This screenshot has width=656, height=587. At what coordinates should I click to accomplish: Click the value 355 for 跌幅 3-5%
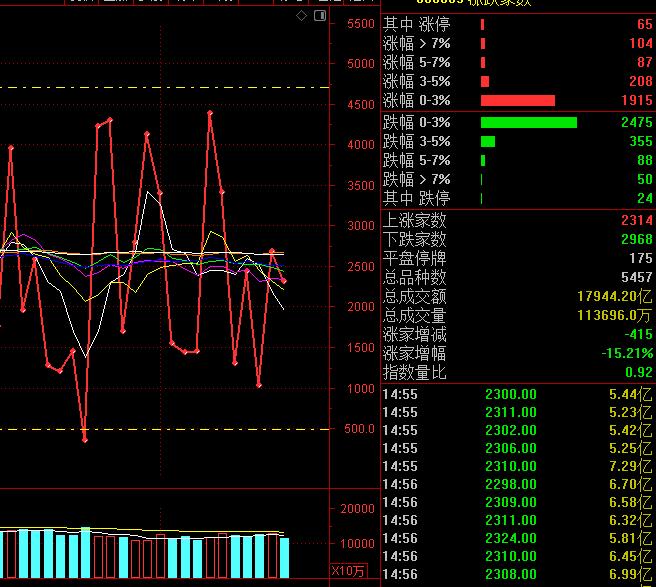(x=641, y=141)
